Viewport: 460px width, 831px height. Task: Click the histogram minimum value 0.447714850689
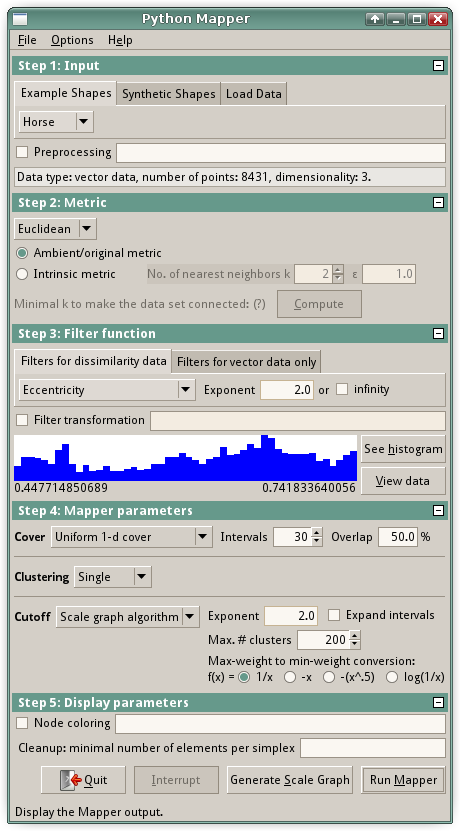point(61,488)
